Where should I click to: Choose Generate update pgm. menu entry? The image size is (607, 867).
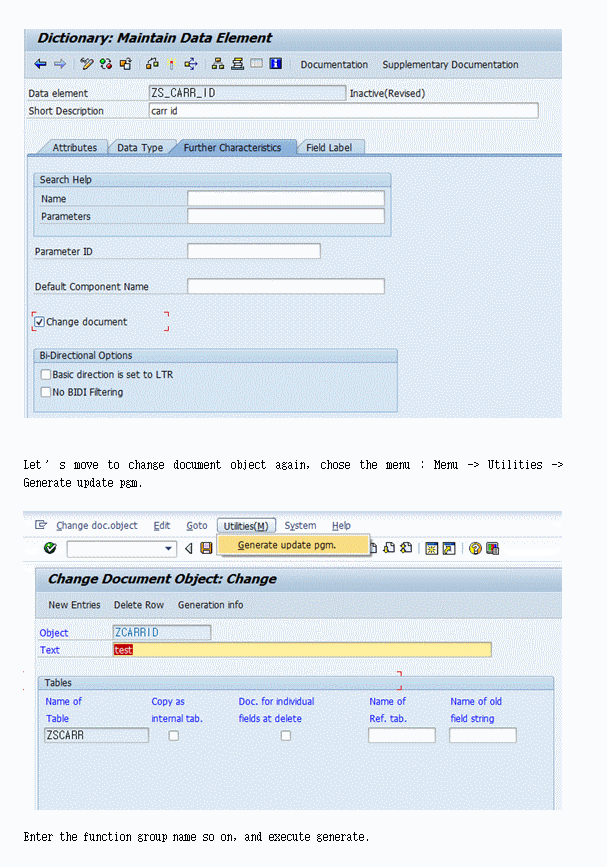[293, 545]
